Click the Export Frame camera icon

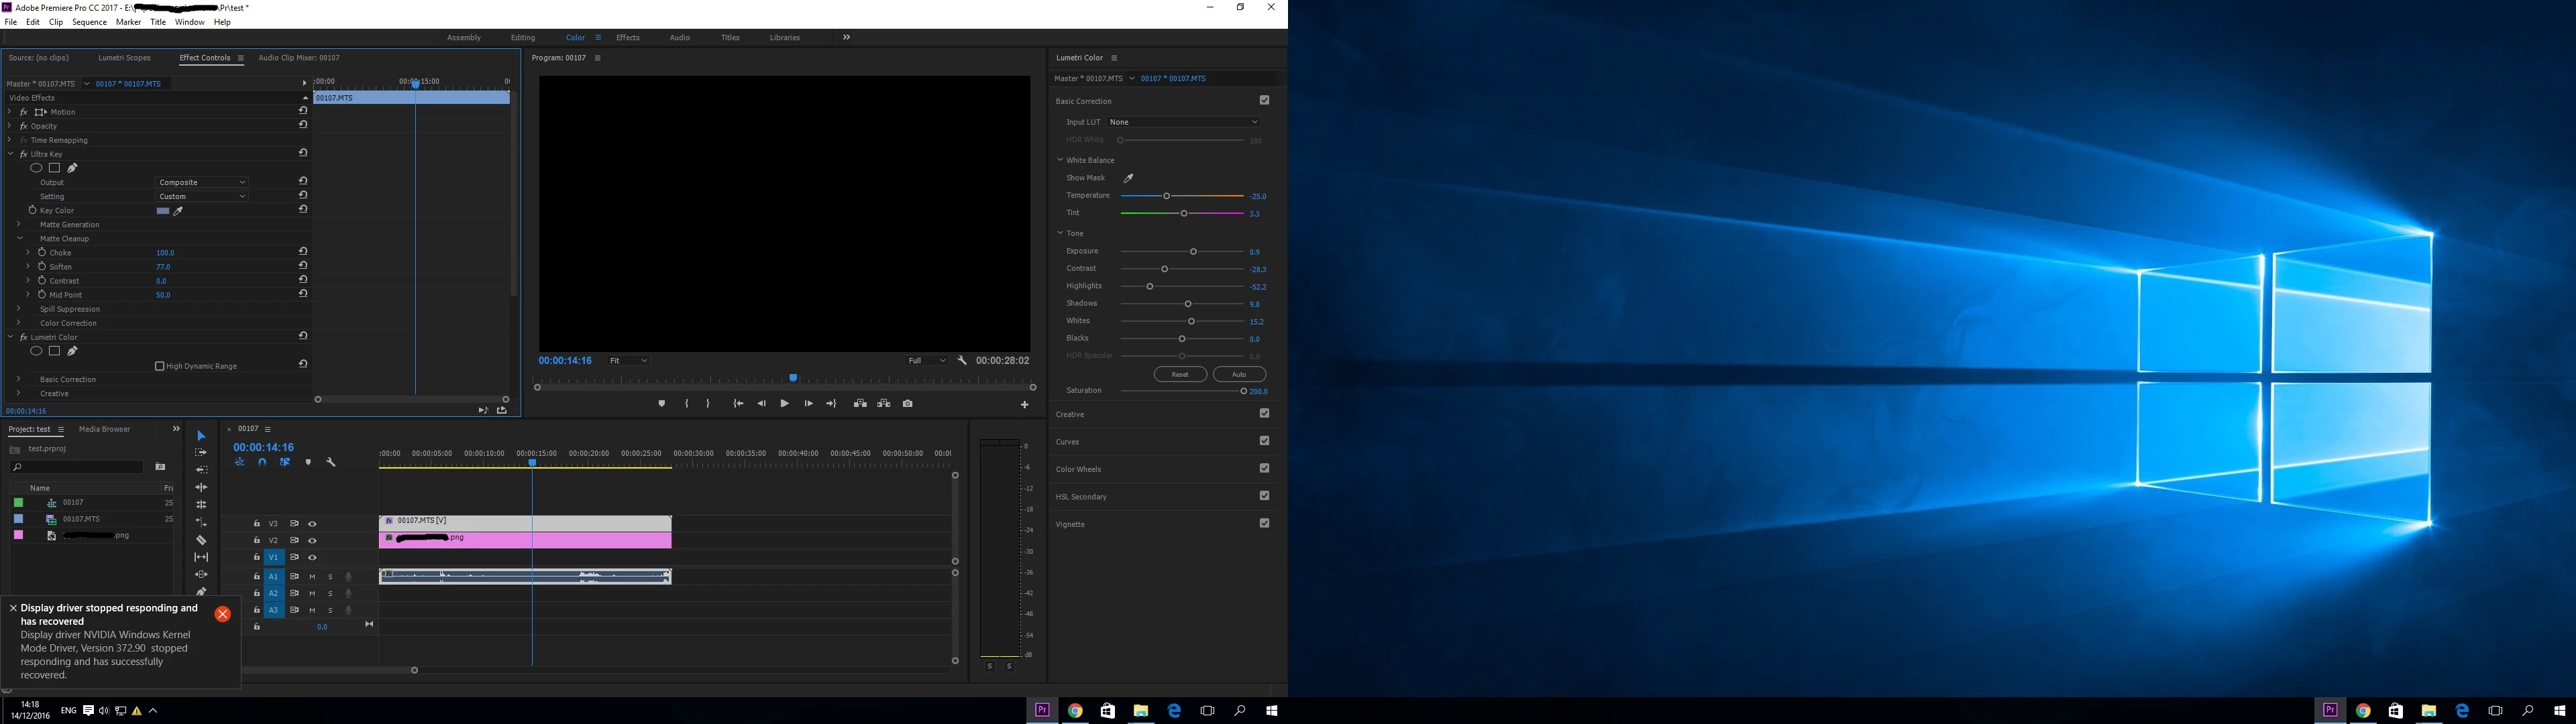point(907,404)
